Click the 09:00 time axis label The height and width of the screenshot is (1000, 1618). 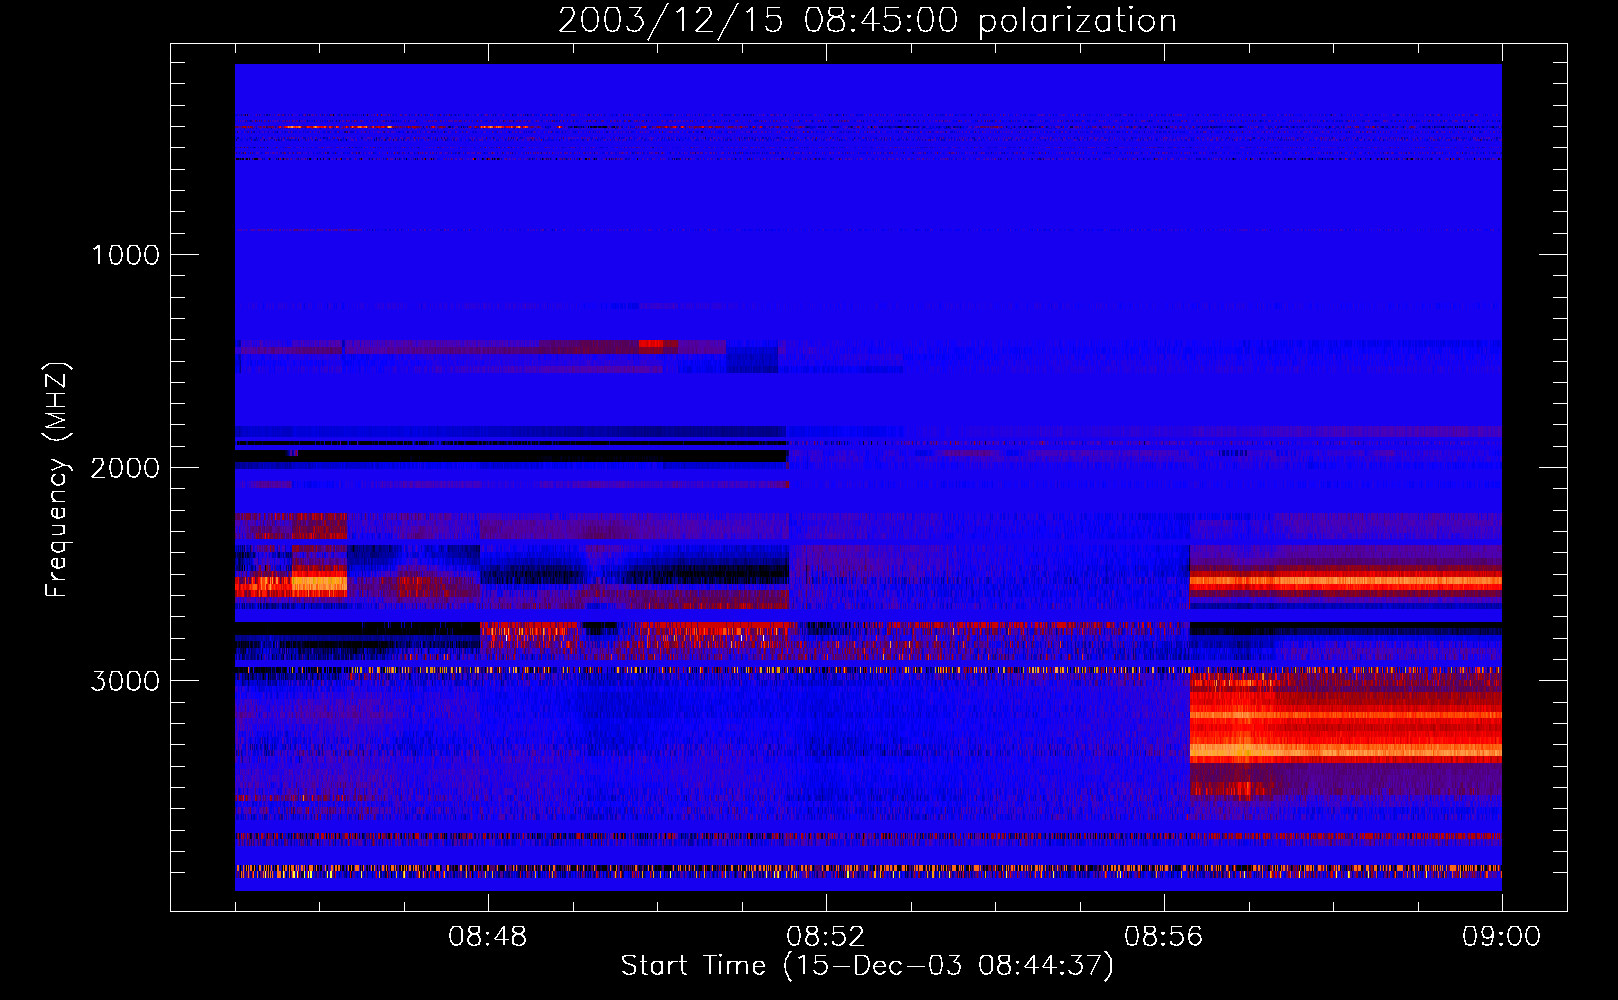[1501, 937]
